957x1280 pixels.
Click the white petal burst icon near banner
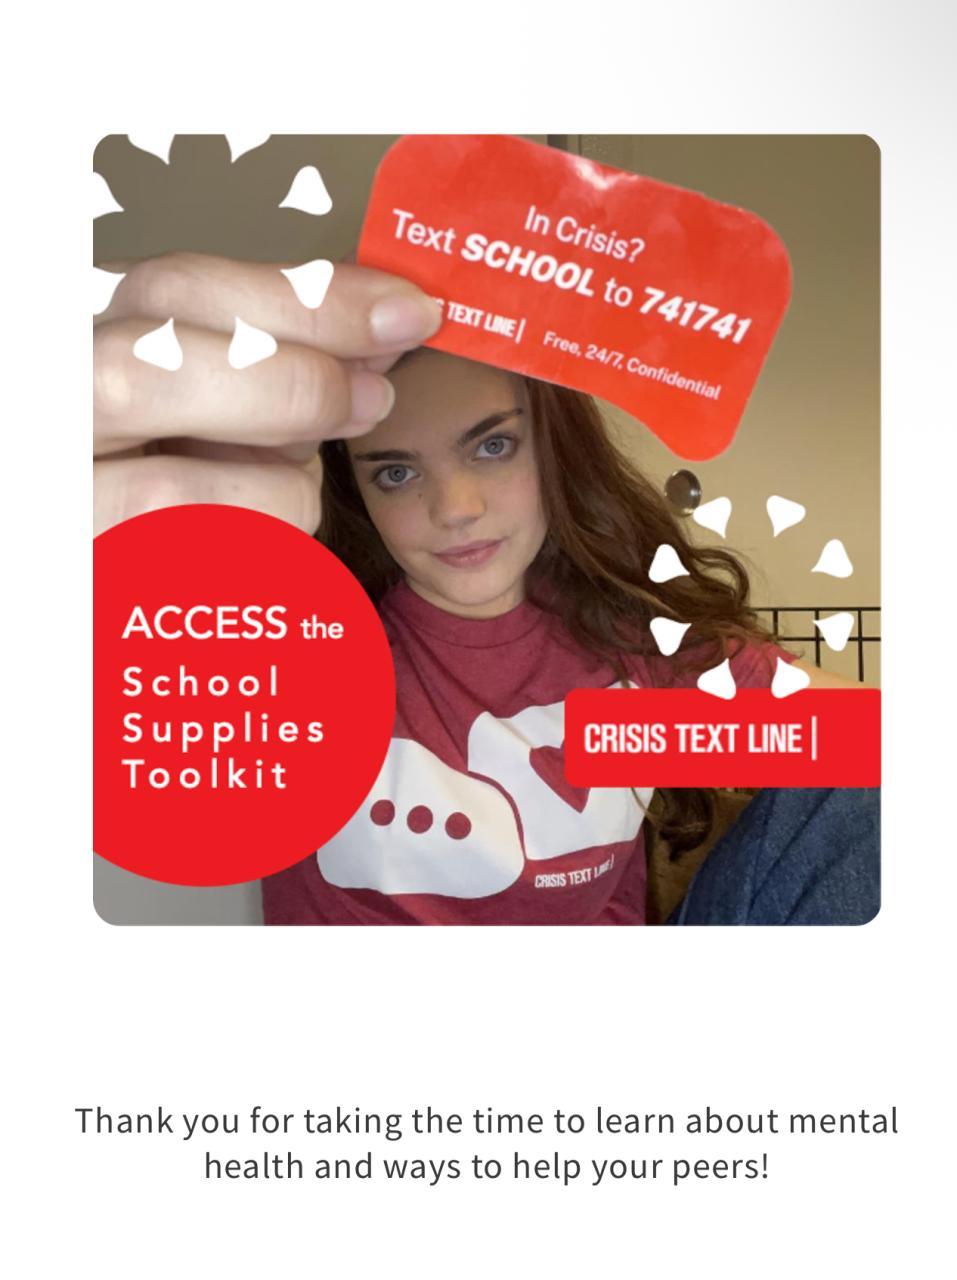(x=750, y=595)
